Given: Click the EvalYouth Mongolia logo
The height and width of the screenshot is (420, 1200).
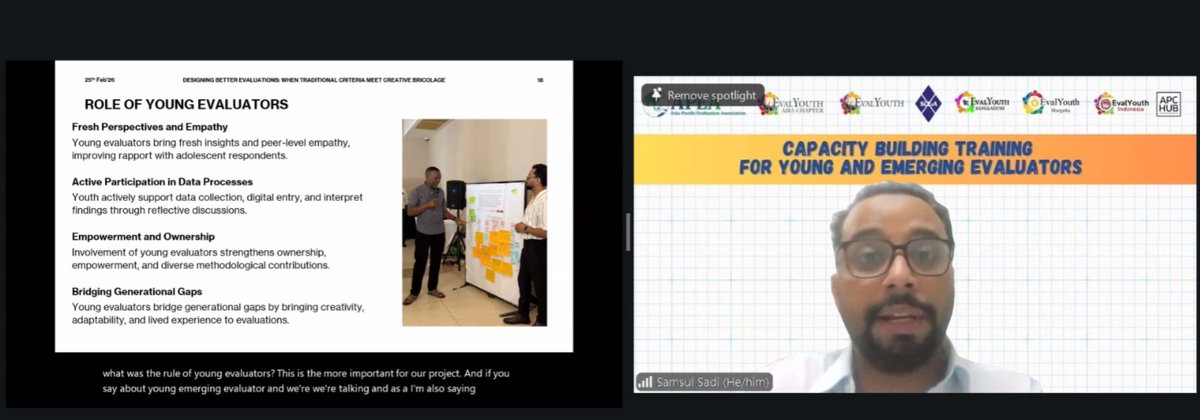Looking at the screenshot, I should pos(1052,102).
